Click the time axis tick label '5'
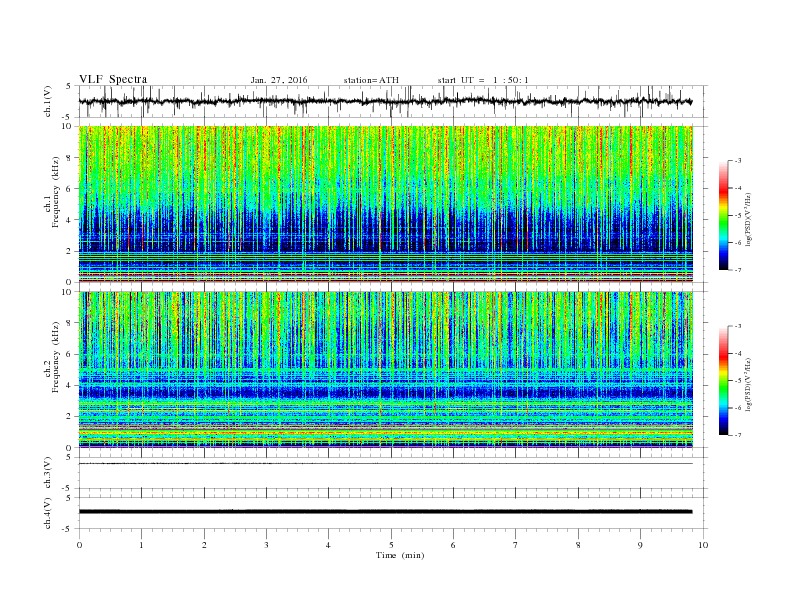This screenshot has width=792, height=612. [391, 545]
